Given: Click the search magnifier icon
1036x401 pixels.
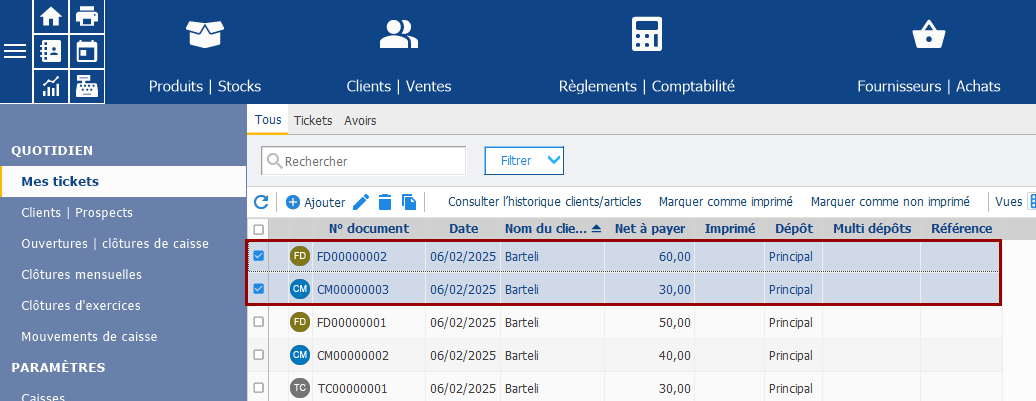Looking at the screenshot, I should [274, 161].
